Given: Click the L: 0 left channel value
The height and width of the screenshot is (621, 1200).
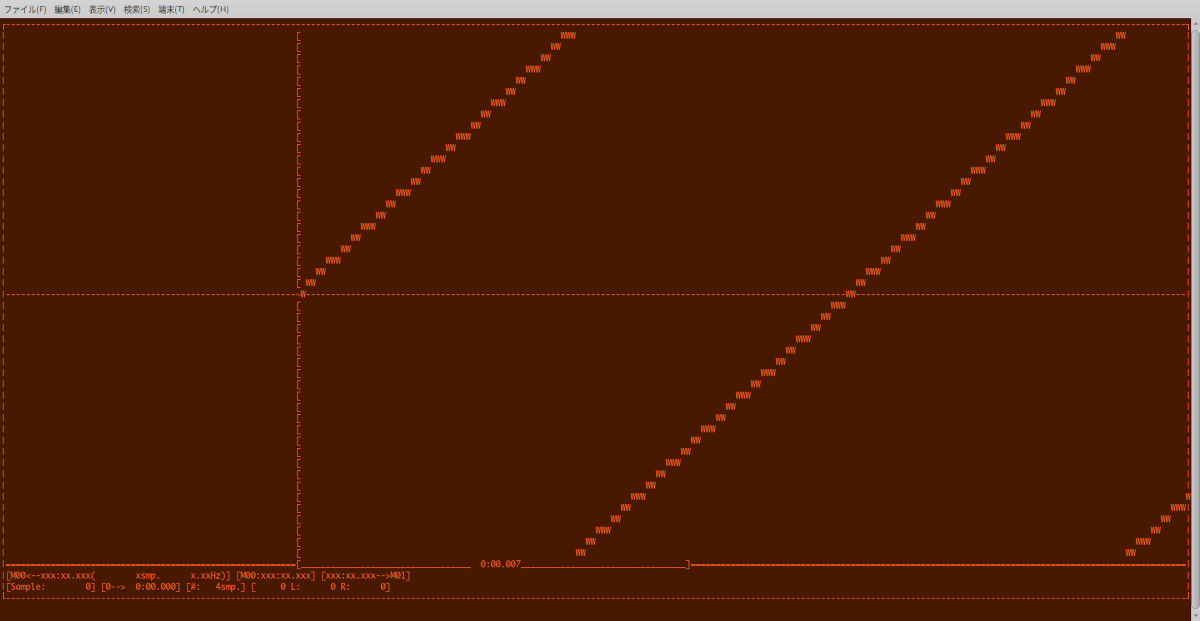Looking at the screenshot, I should [x=290, y=587].
